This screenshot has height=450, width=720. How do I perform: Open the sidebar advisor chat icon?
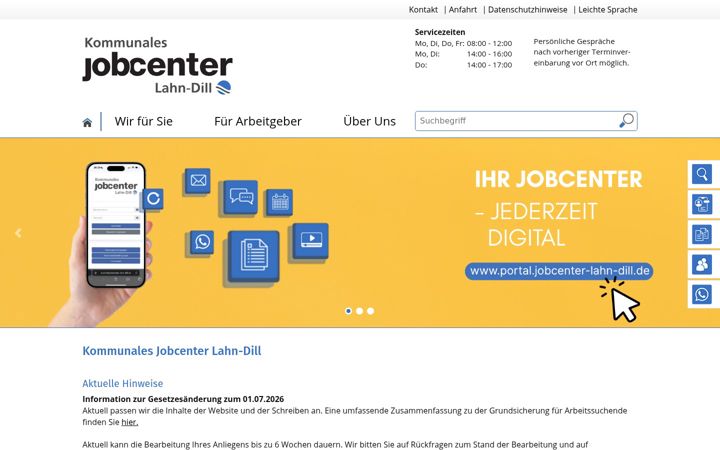click(x=702, y=204)
